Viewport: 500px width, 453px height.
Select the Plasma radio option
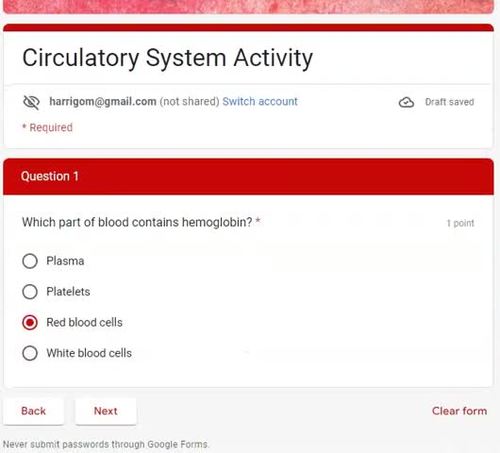[x=30, y=261]
